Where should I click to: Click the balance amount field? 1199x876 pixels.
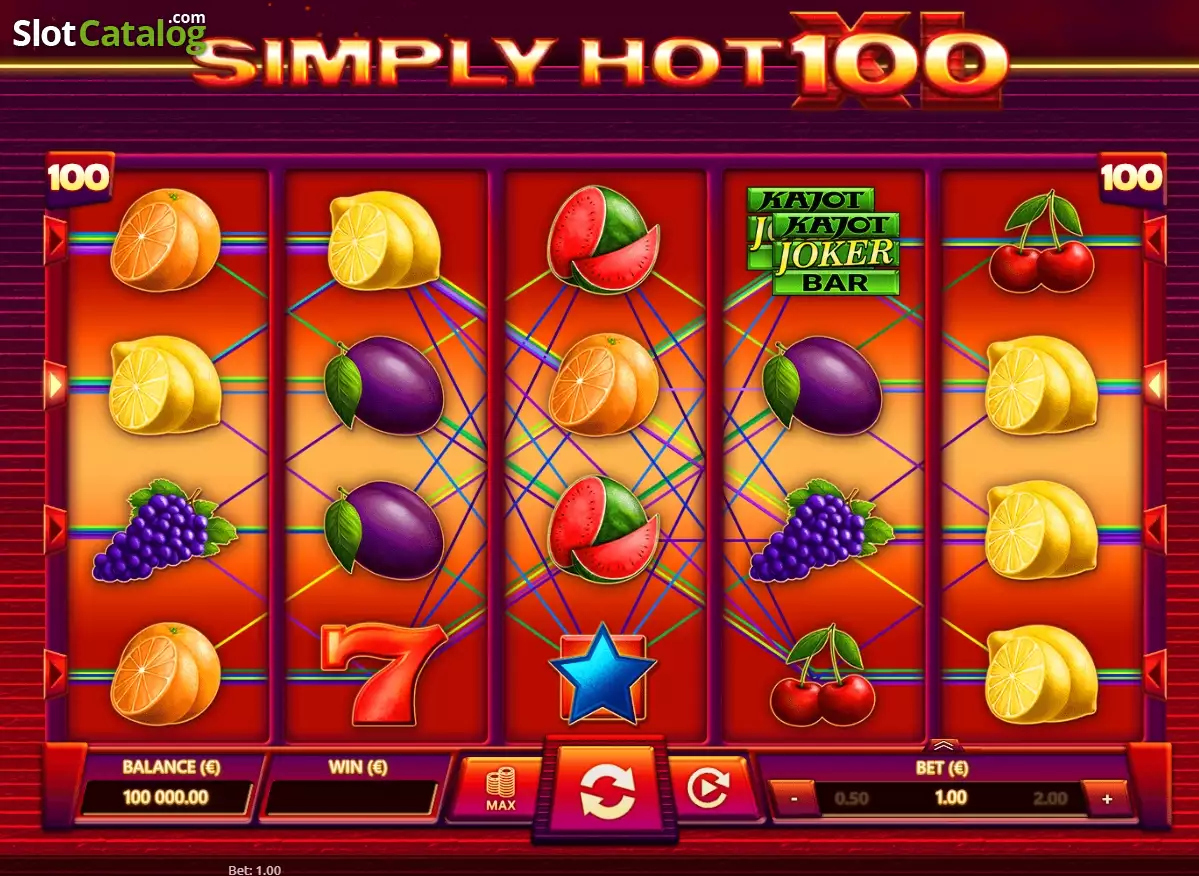pos(166,798)
